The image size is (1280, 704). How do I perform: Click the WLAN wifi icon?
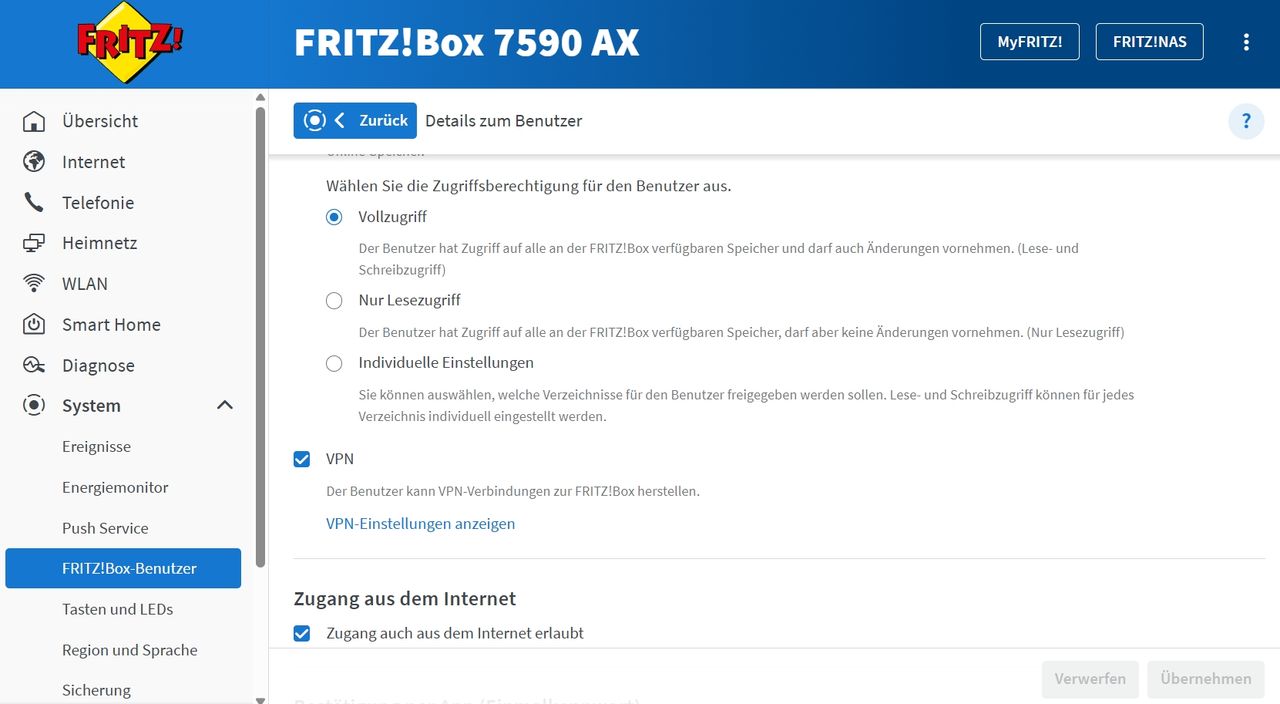click(34, 284)
